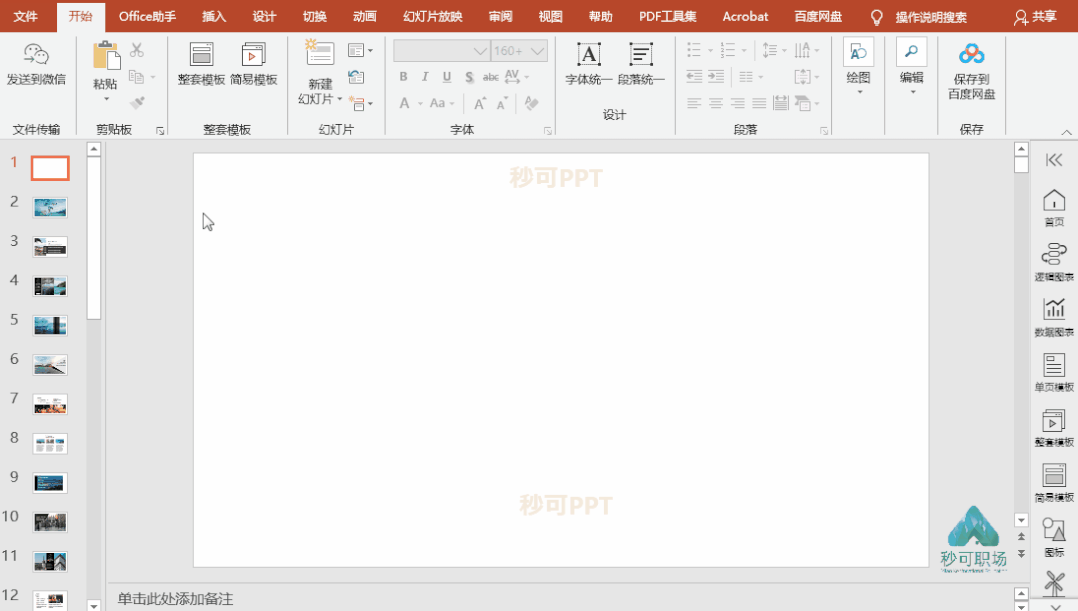Viewport: 1078px width, 611px height.
Task: Collapse the right sidebar with double chevron
Action: click(1054, 160)
